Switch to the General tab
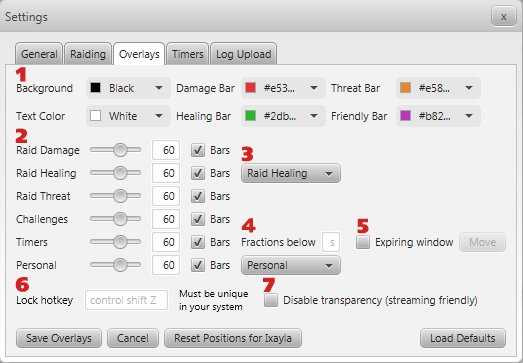523x363 pixels. point(39,54)
